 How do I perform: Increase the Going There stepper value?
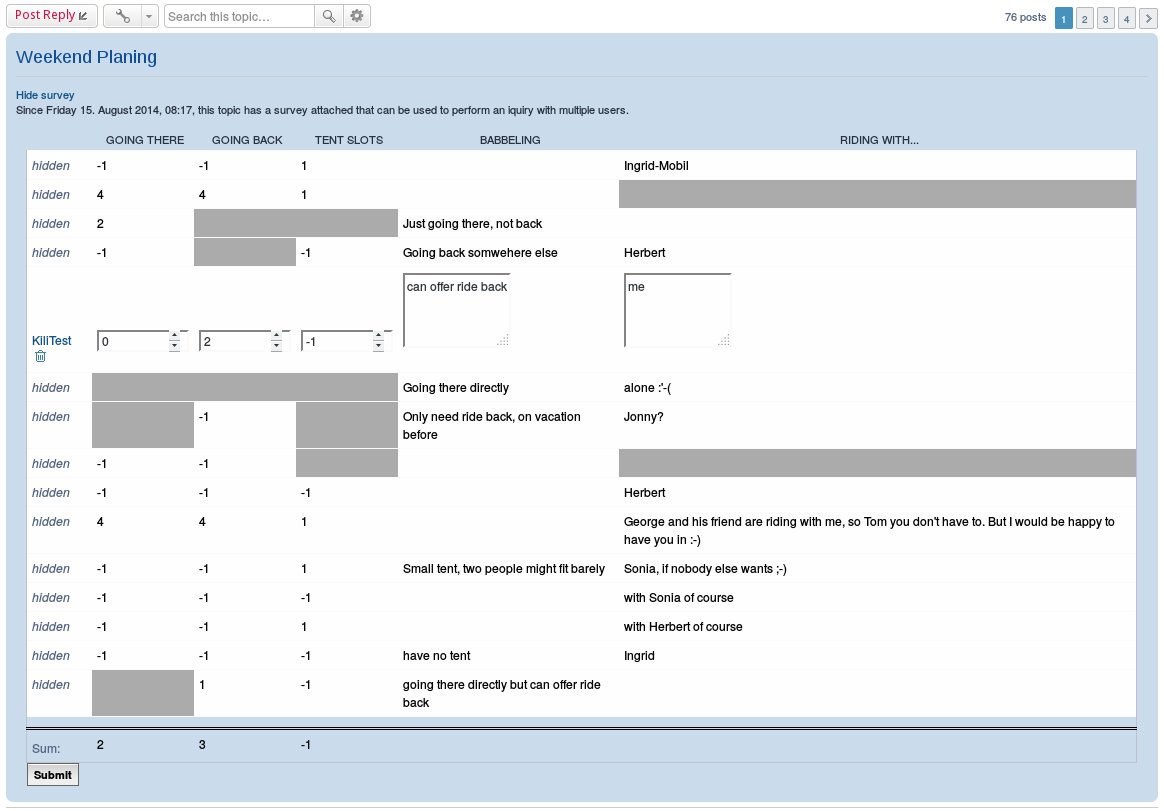tap(174, 336)
